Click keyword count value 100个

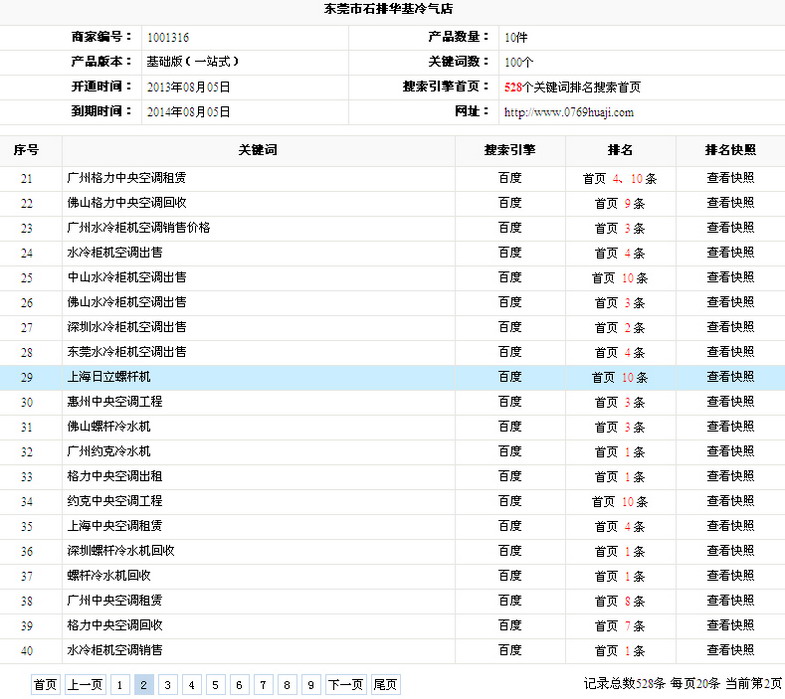(x=519, y=63)
